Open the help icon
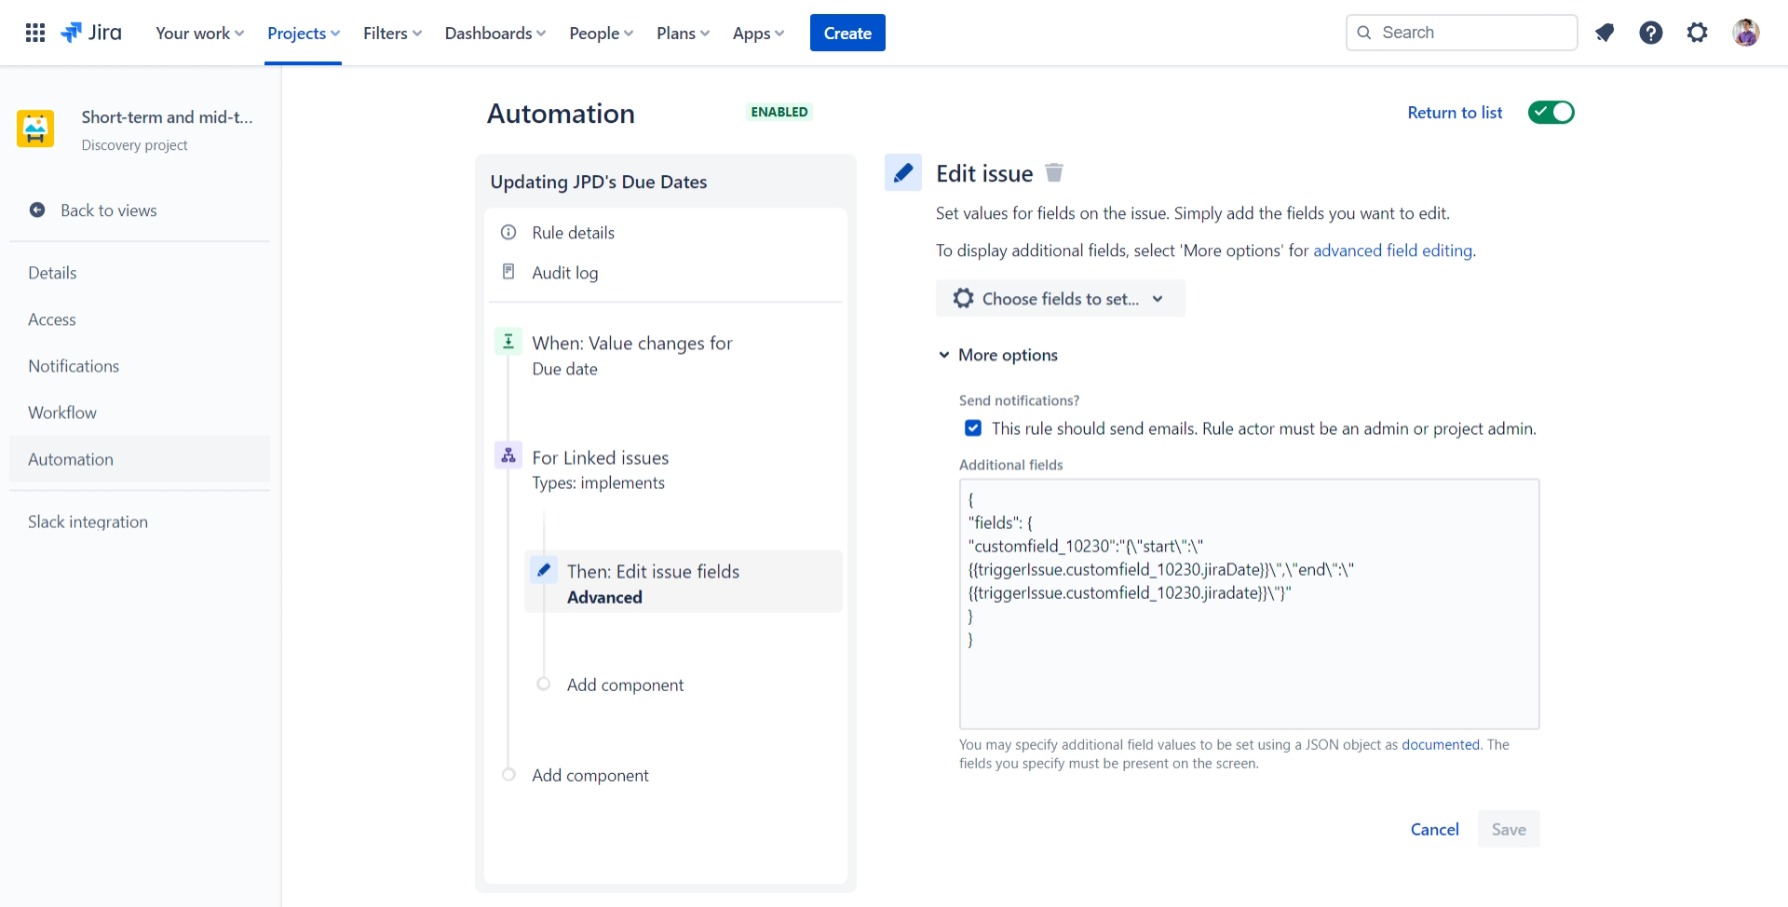Screen dimensions: 1788x907 coord(1650,32)
